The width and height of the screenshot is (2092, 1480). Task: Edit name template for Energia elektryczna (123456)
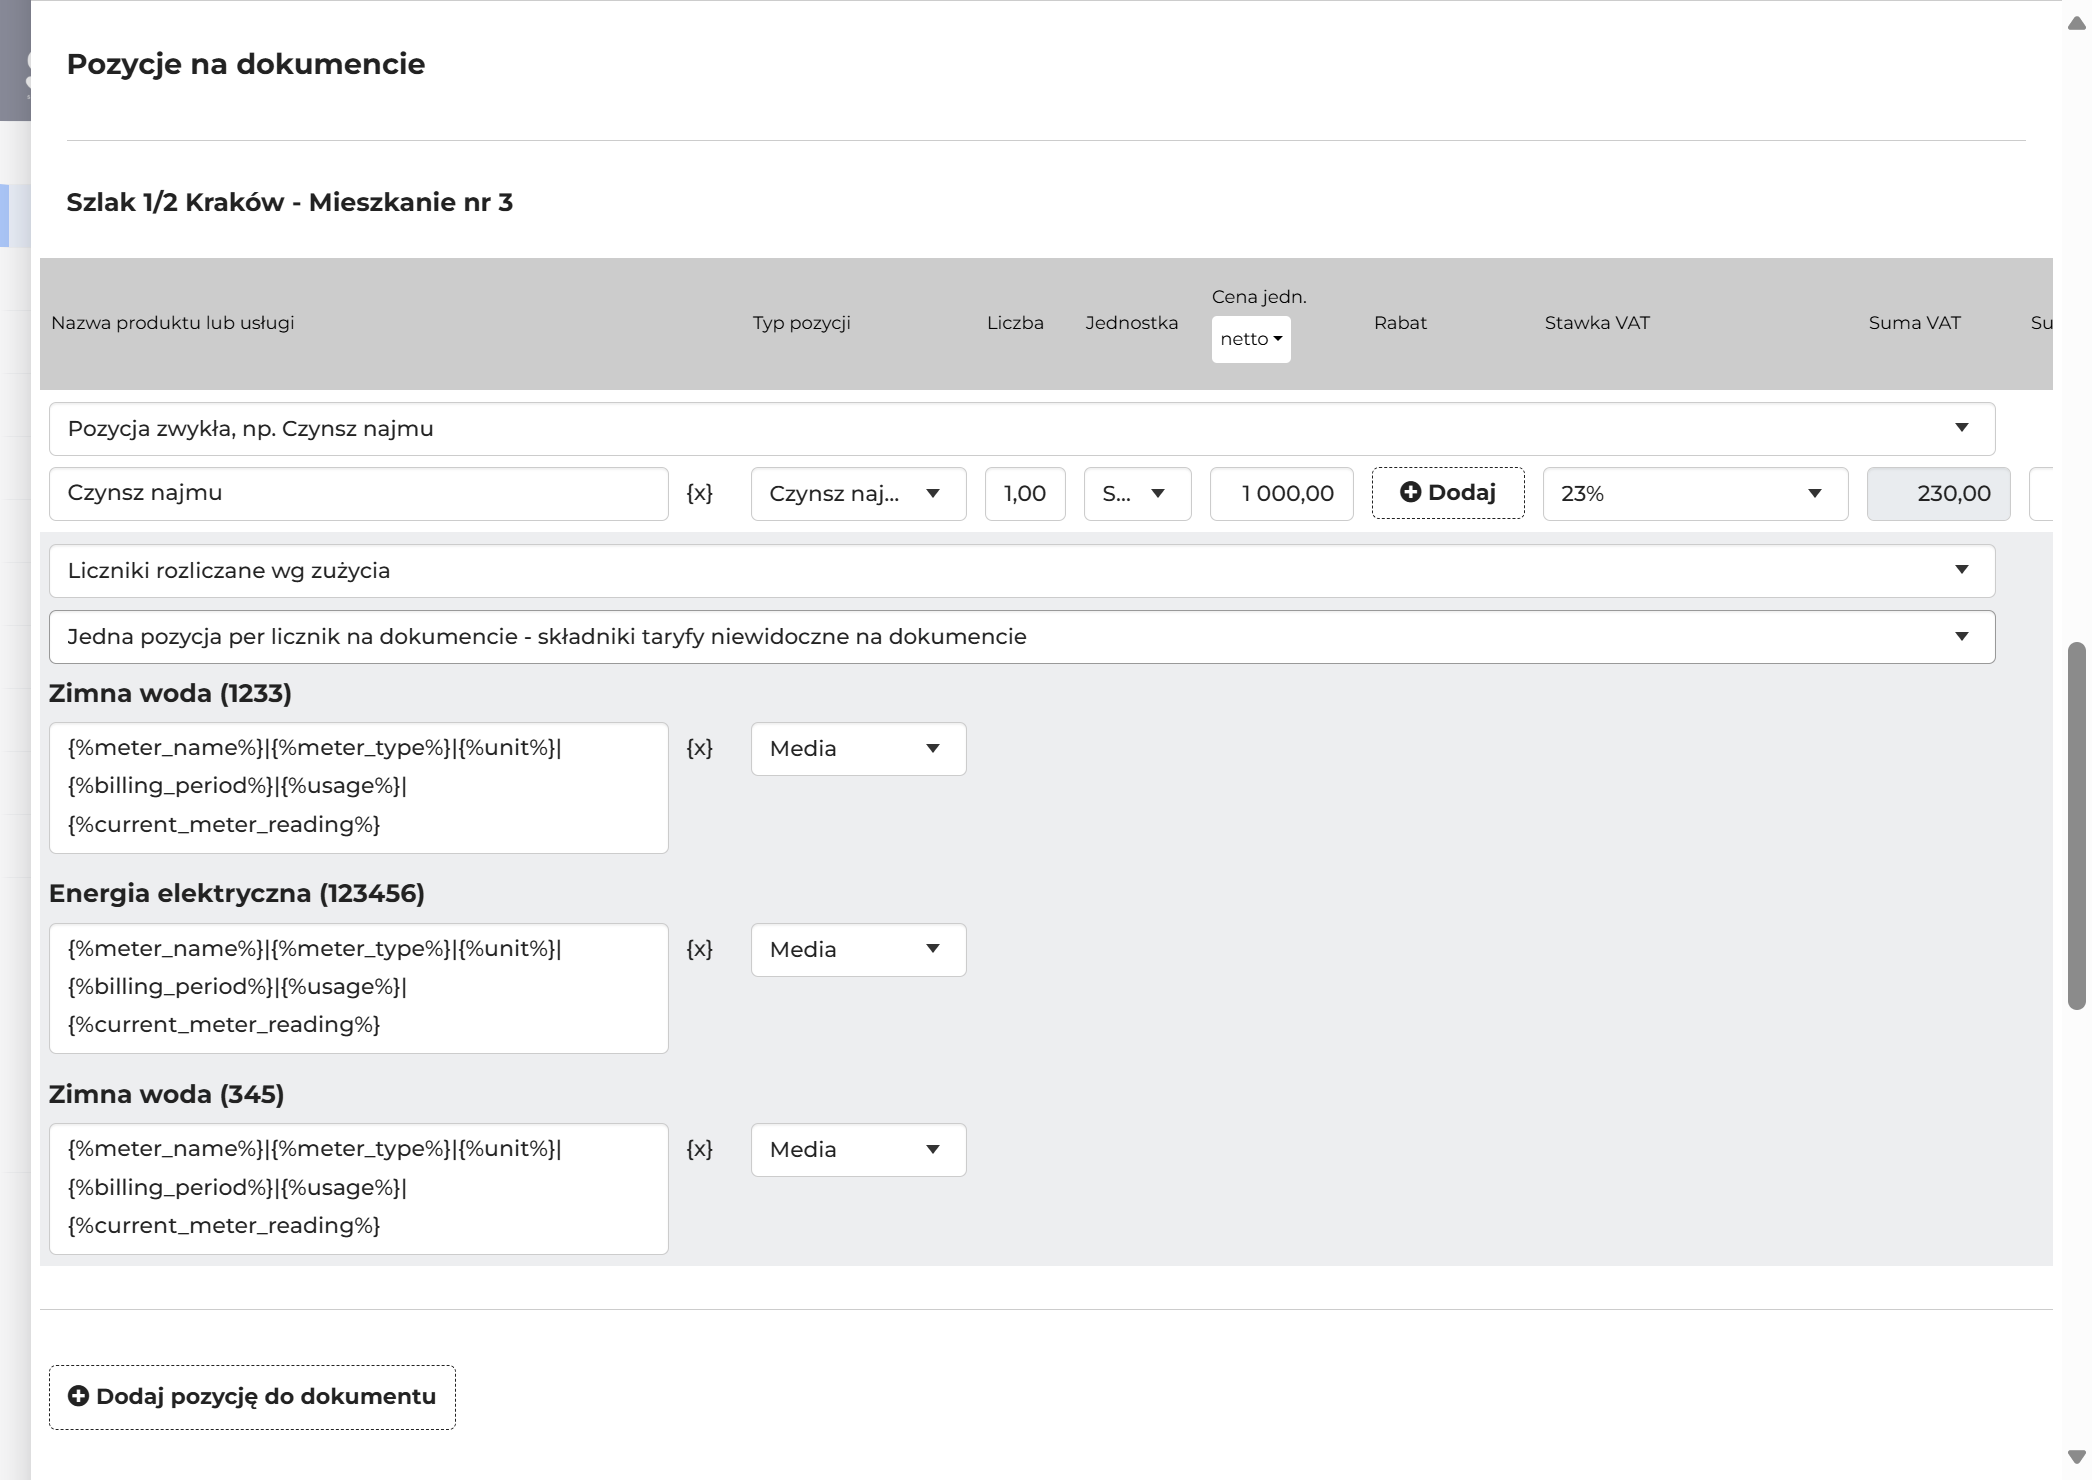click(x=358, y=988)
